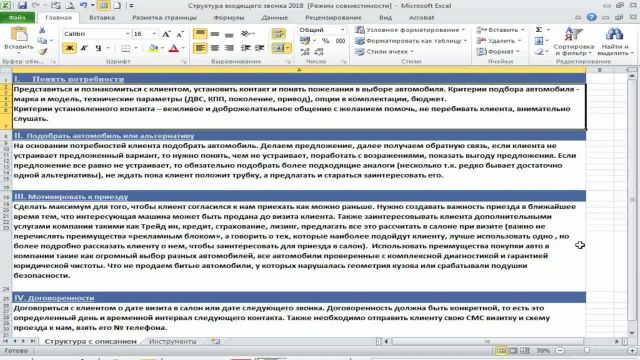This screenshot has height=360, width=640.
Task: Switch to View (Вид) tab
Action: click(385, 18)
